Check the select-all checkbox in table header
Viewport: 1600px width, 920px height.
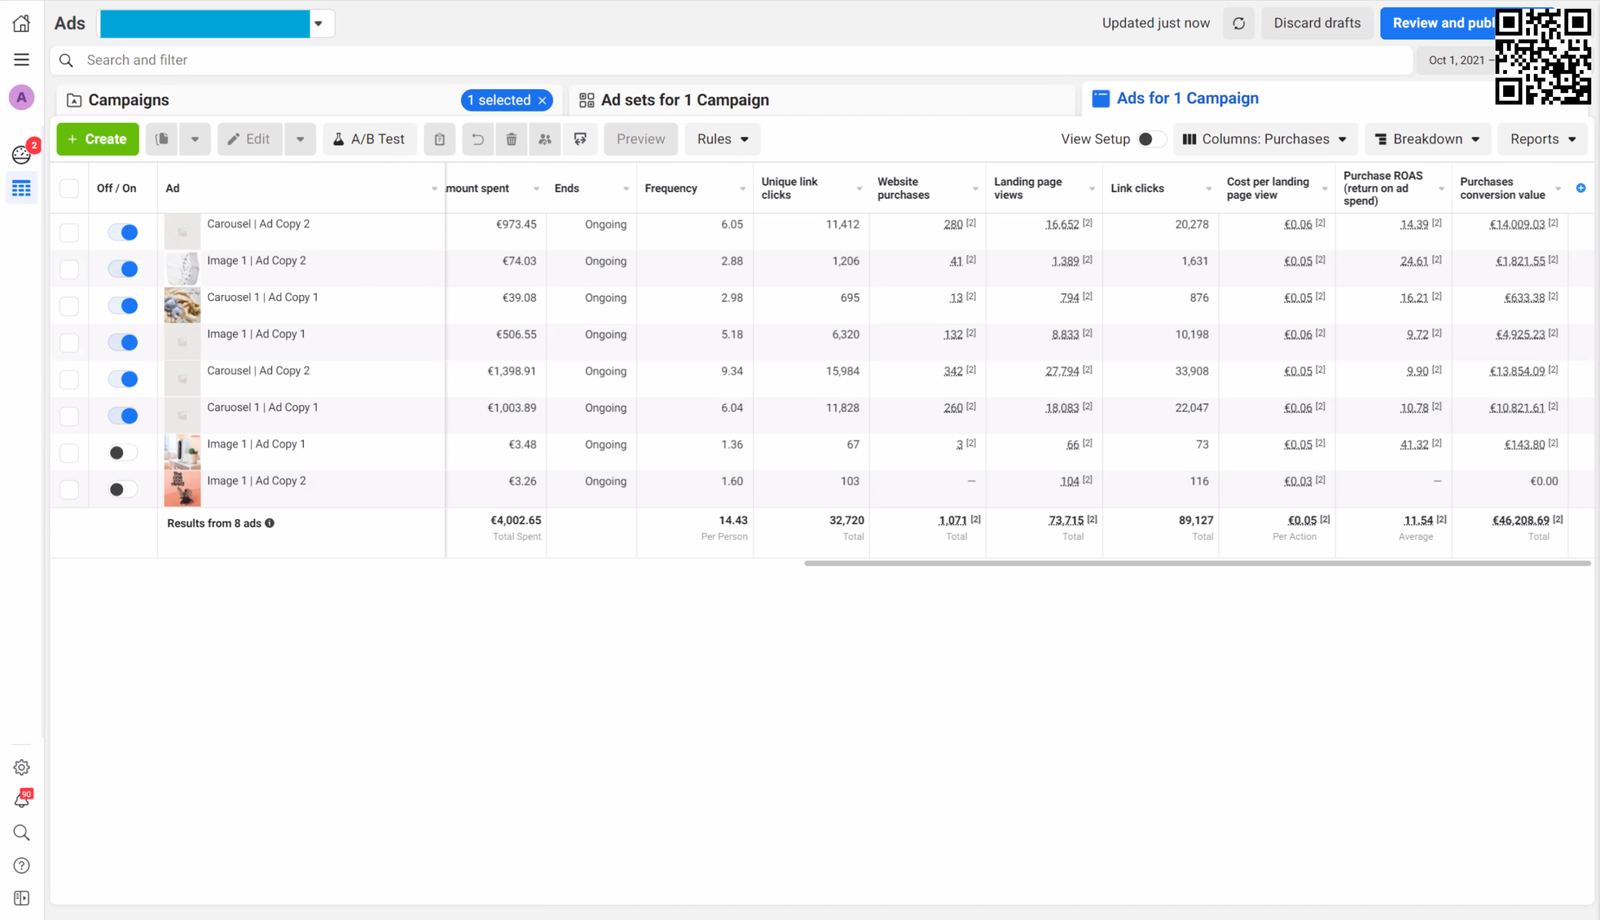click(69, 188)
